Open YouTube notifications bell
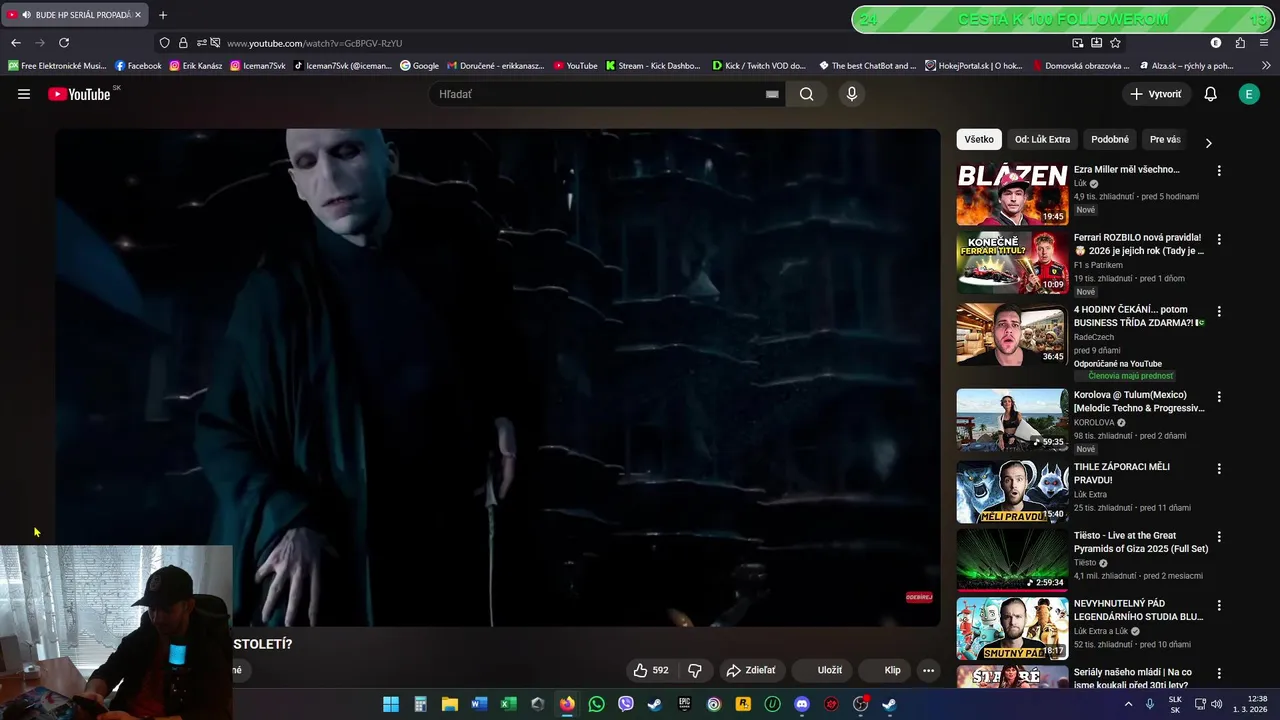This screenshot has height=720, width=1280. coord(1210,94)
